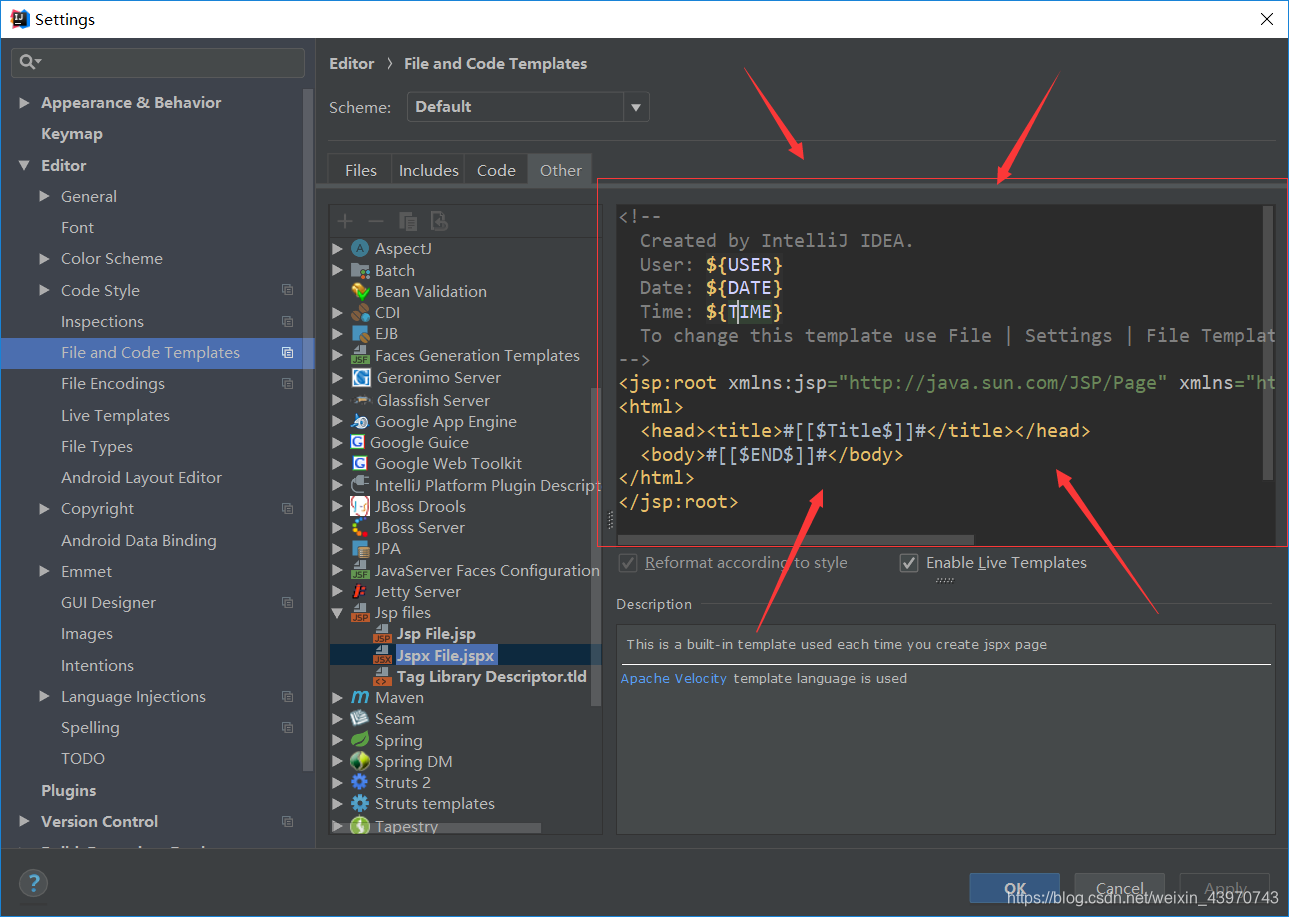
Task: Click in the settings search field
Action: click(x=158, y=62)
